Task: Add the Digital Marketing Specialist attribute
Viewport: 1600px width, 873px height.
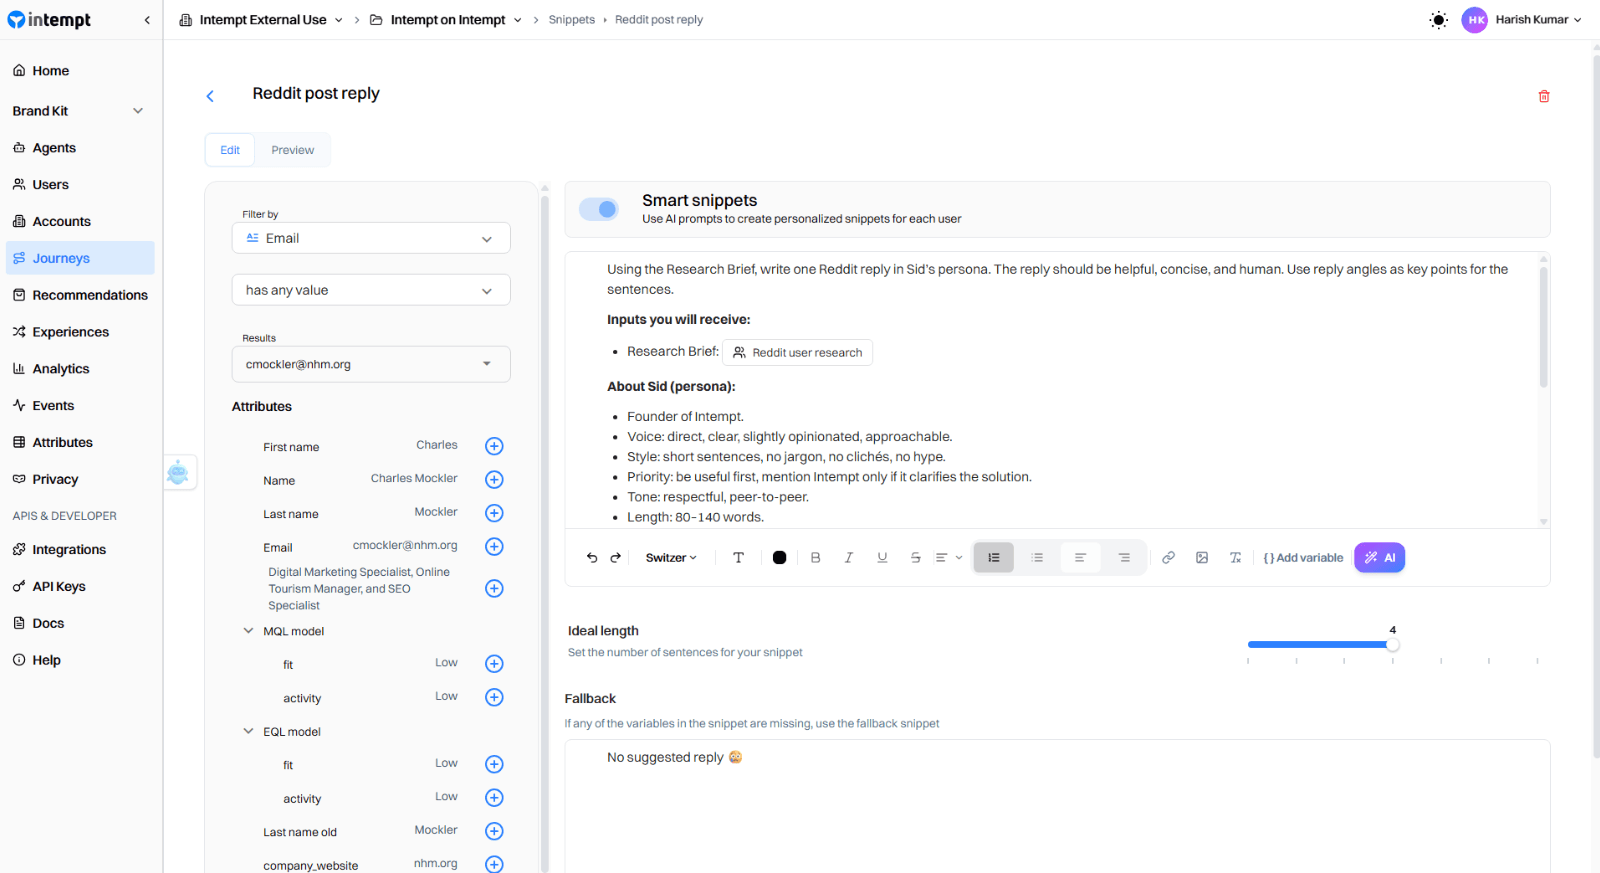Action: [494, 589]
